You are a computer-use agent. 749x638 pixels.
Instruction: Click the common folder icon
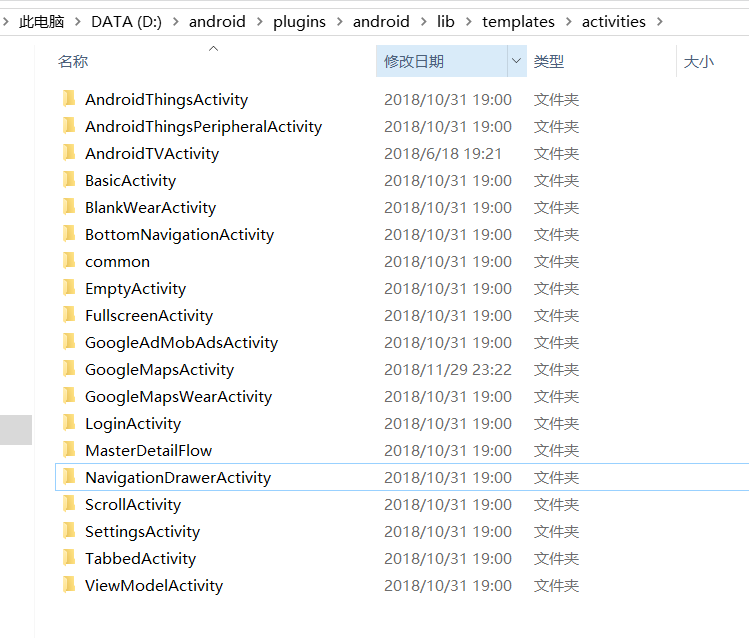click(69, 261)
